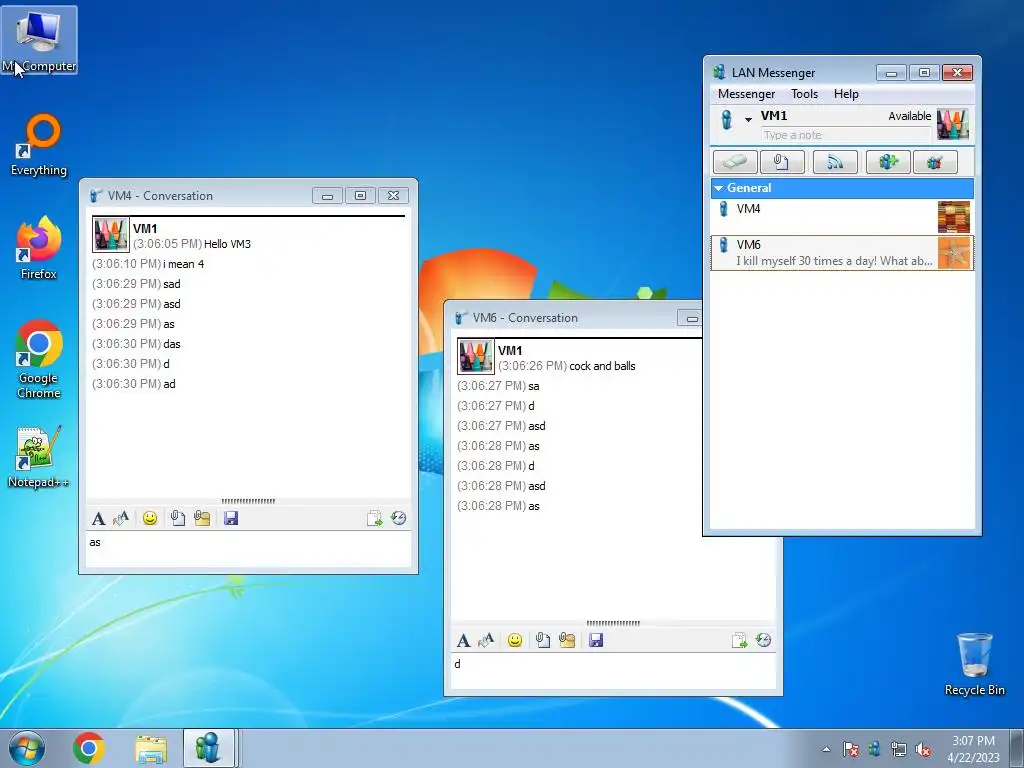Open file transfers icon in VM4 conversation
The height and width of the screenshot is (768, 1024).
374,519
